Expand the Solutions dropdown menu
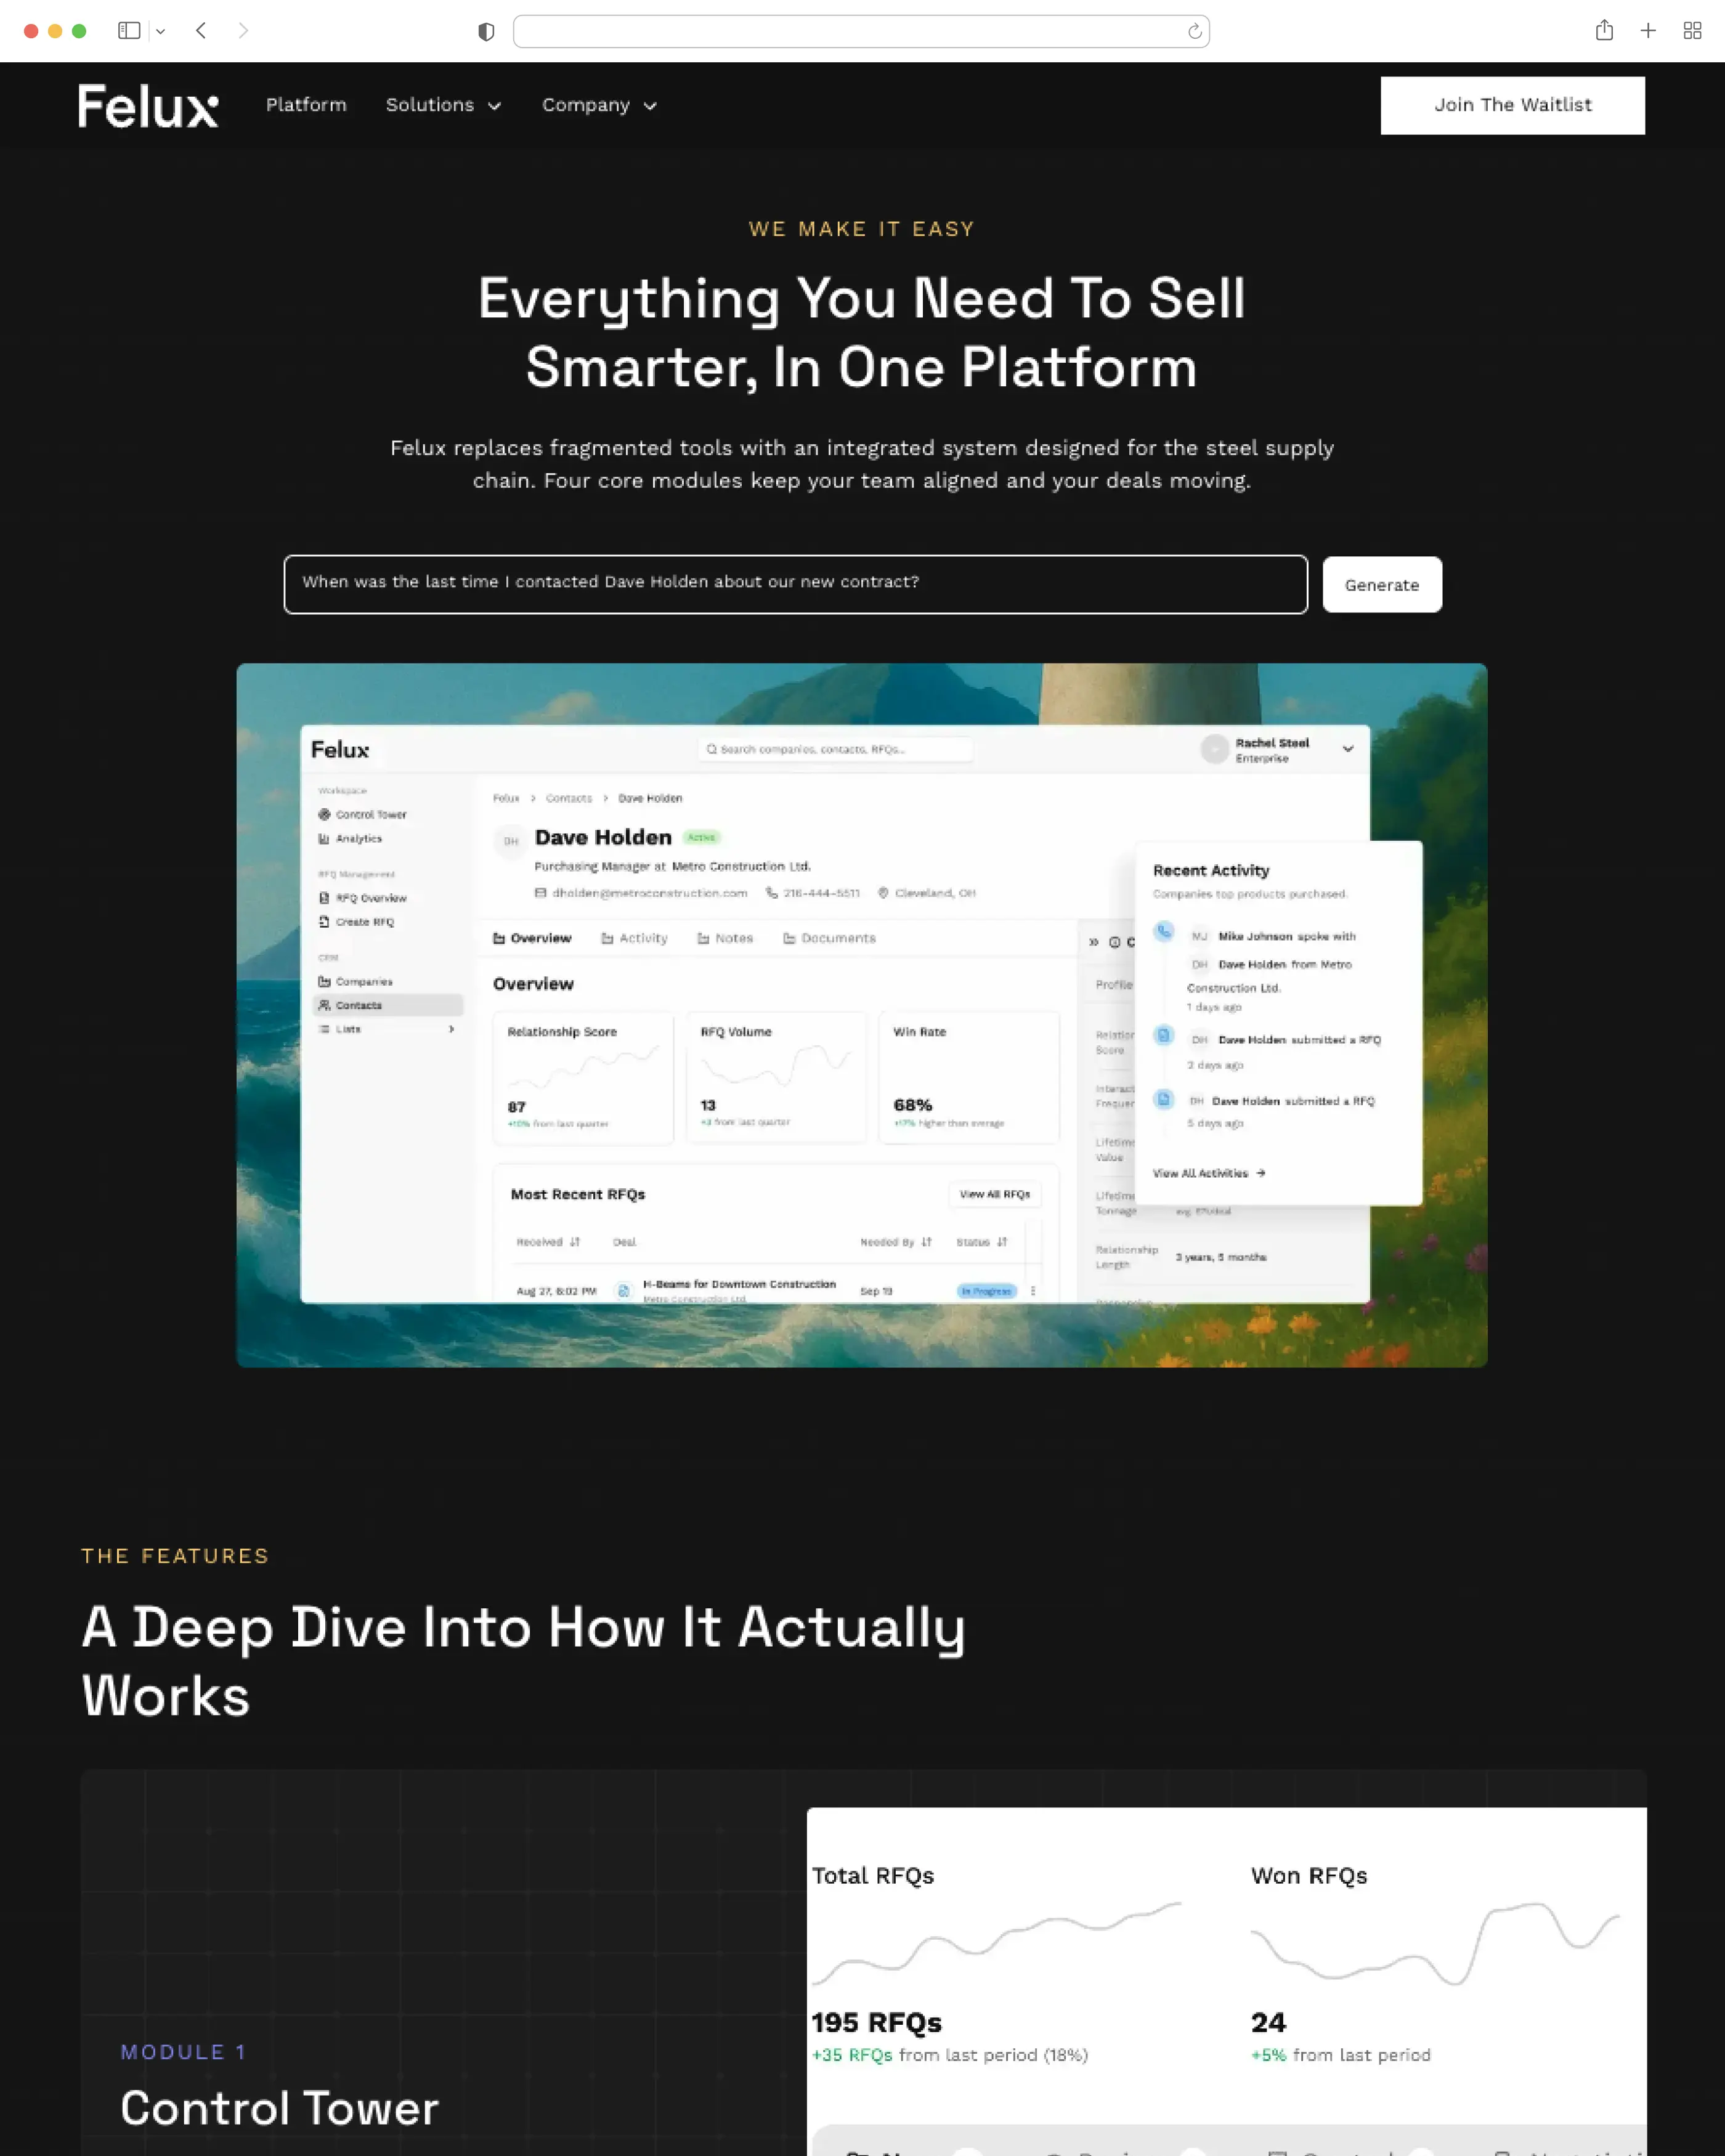1725x2156 pixels. click(443, 105)
